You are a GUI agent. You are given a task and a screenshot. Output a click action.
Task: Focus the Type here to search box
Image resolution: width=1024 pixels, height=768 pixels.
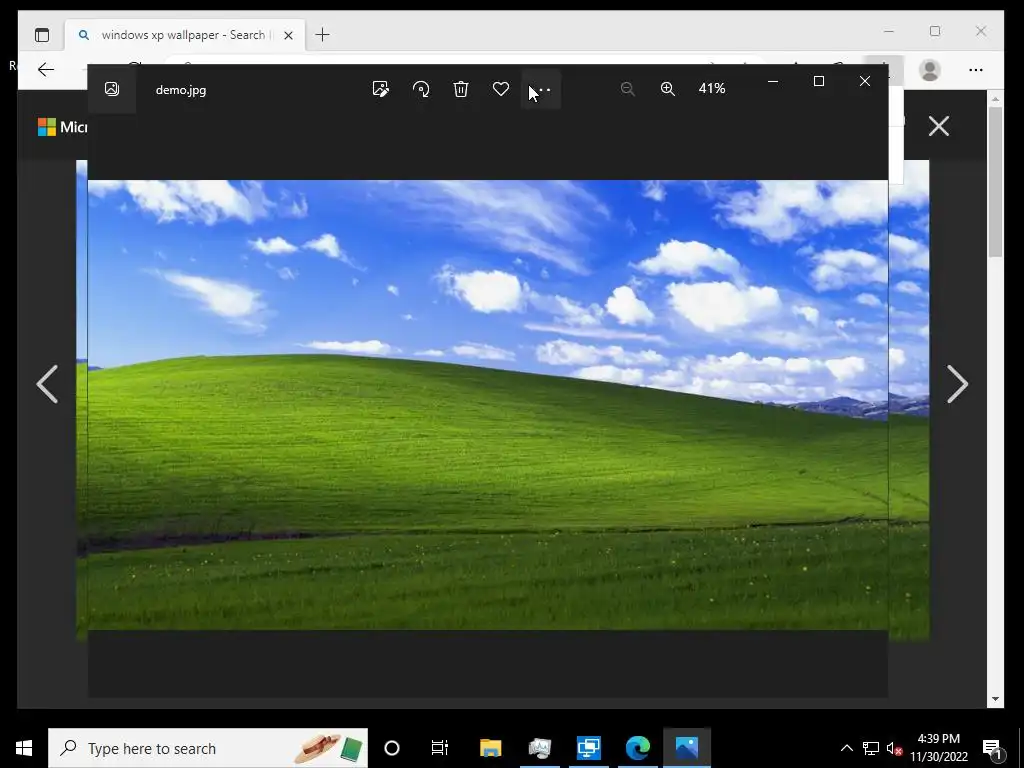[x=208, y=748]
